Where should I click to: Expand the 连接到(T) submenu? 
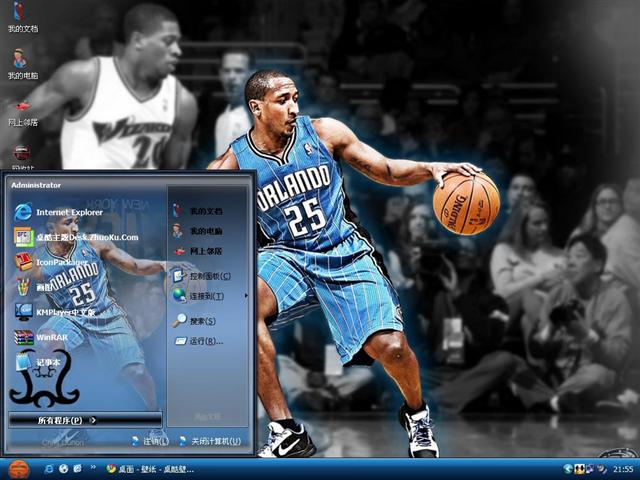209,296
